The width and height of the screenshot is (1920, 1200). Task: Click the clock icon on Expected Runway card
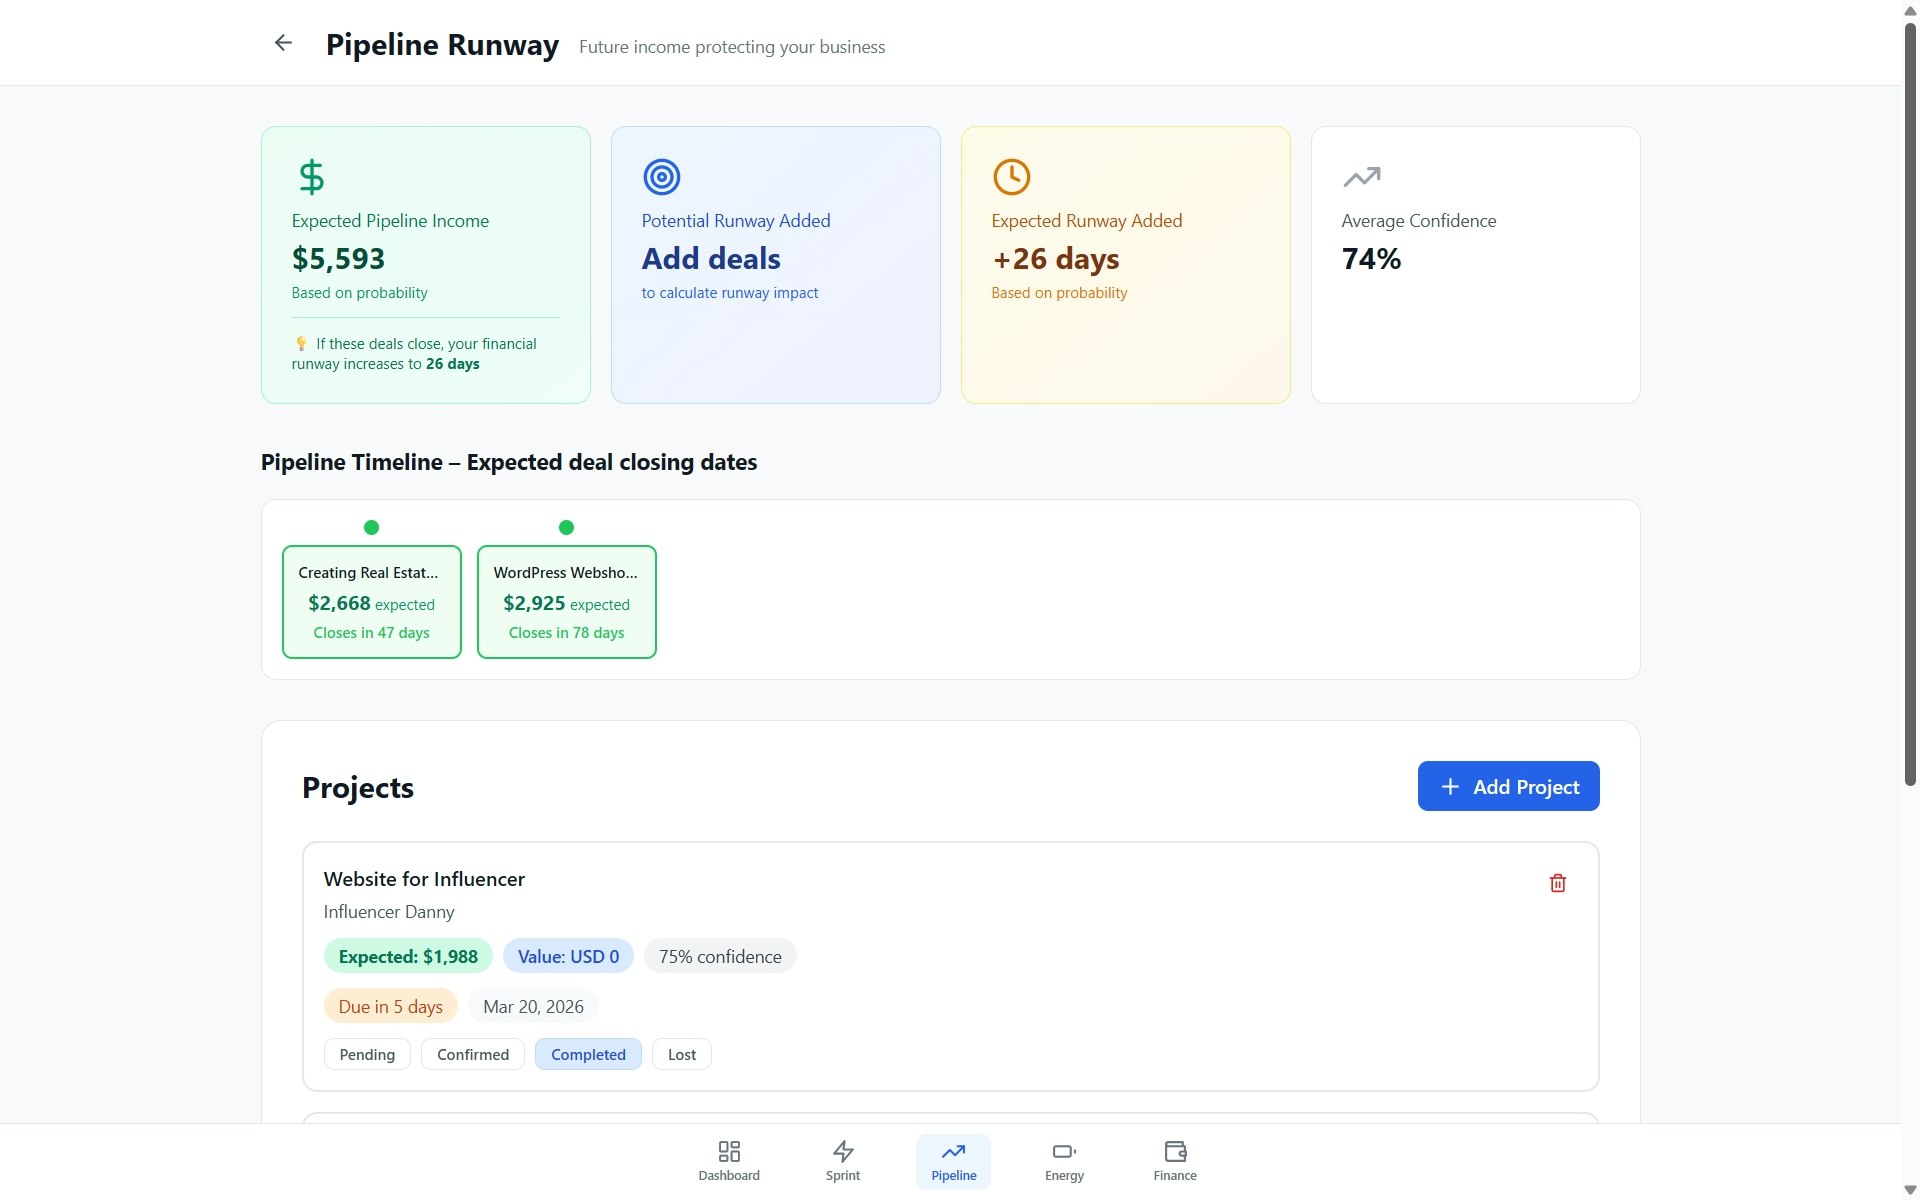[1011, 177]
